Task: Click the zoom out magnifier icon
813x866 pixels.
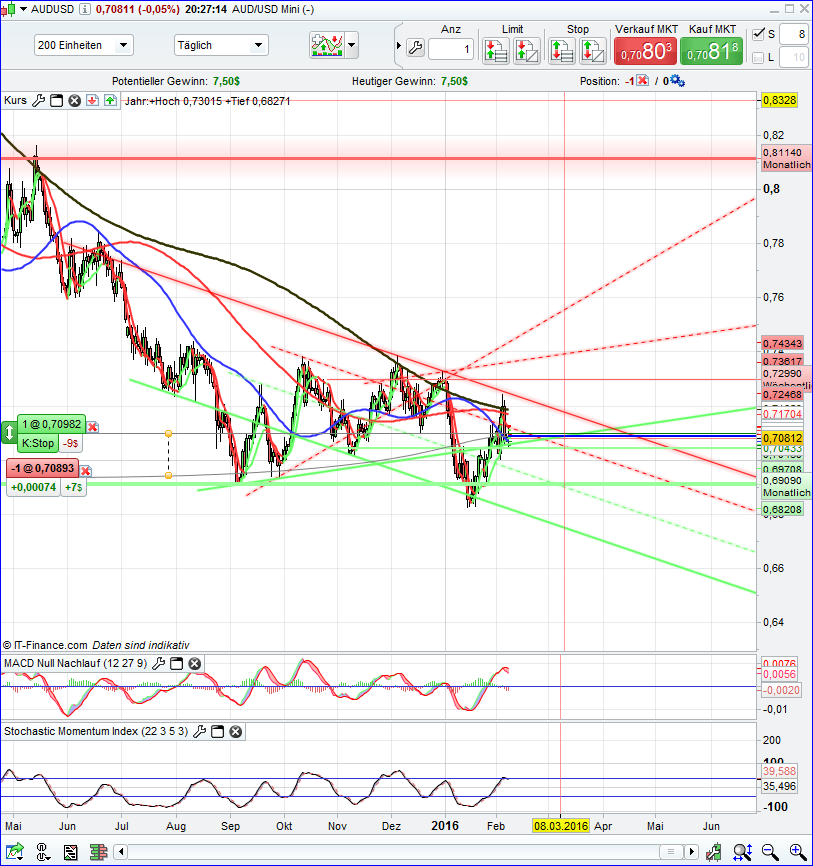Action: point(770,852)
